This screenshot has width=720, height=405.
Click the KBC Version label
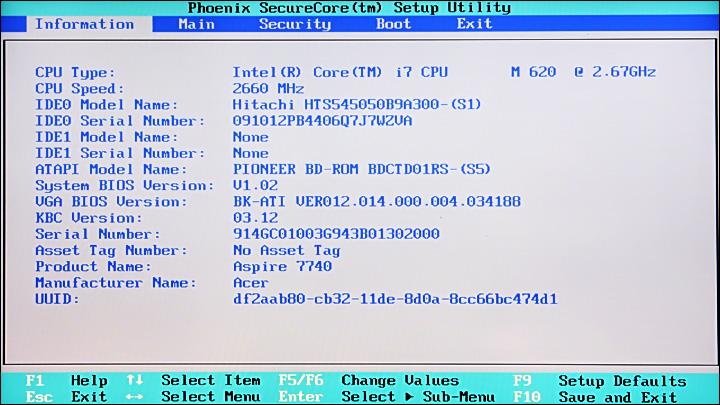[x=89, y=218]
